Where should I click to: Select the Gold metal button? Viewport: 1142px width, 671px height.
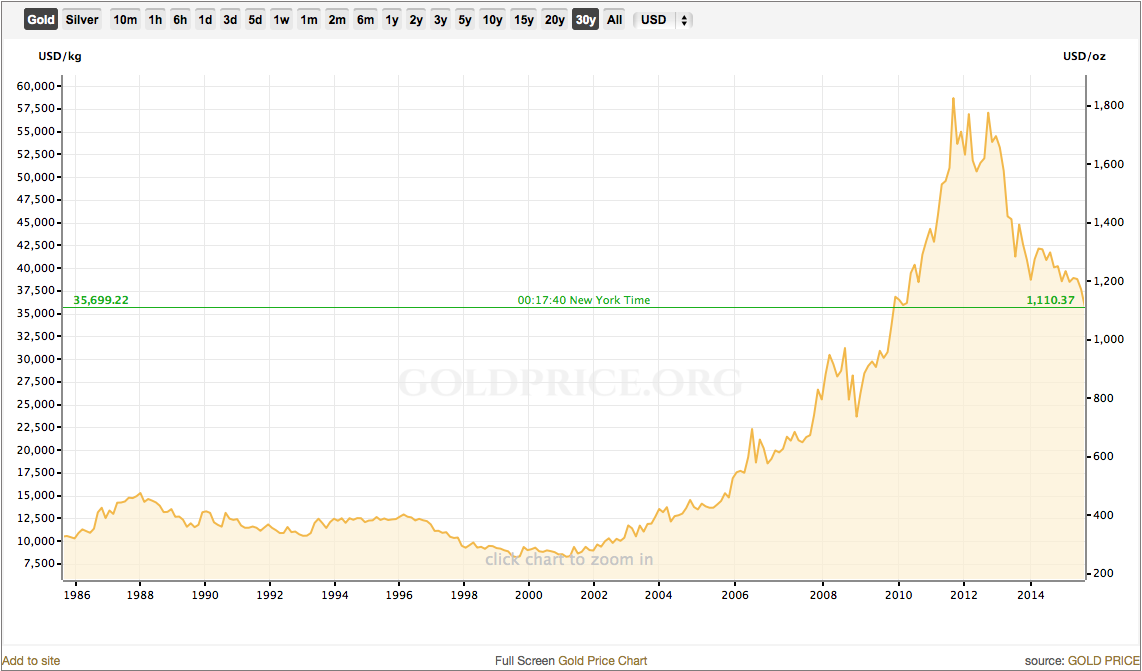coord(42,20)
